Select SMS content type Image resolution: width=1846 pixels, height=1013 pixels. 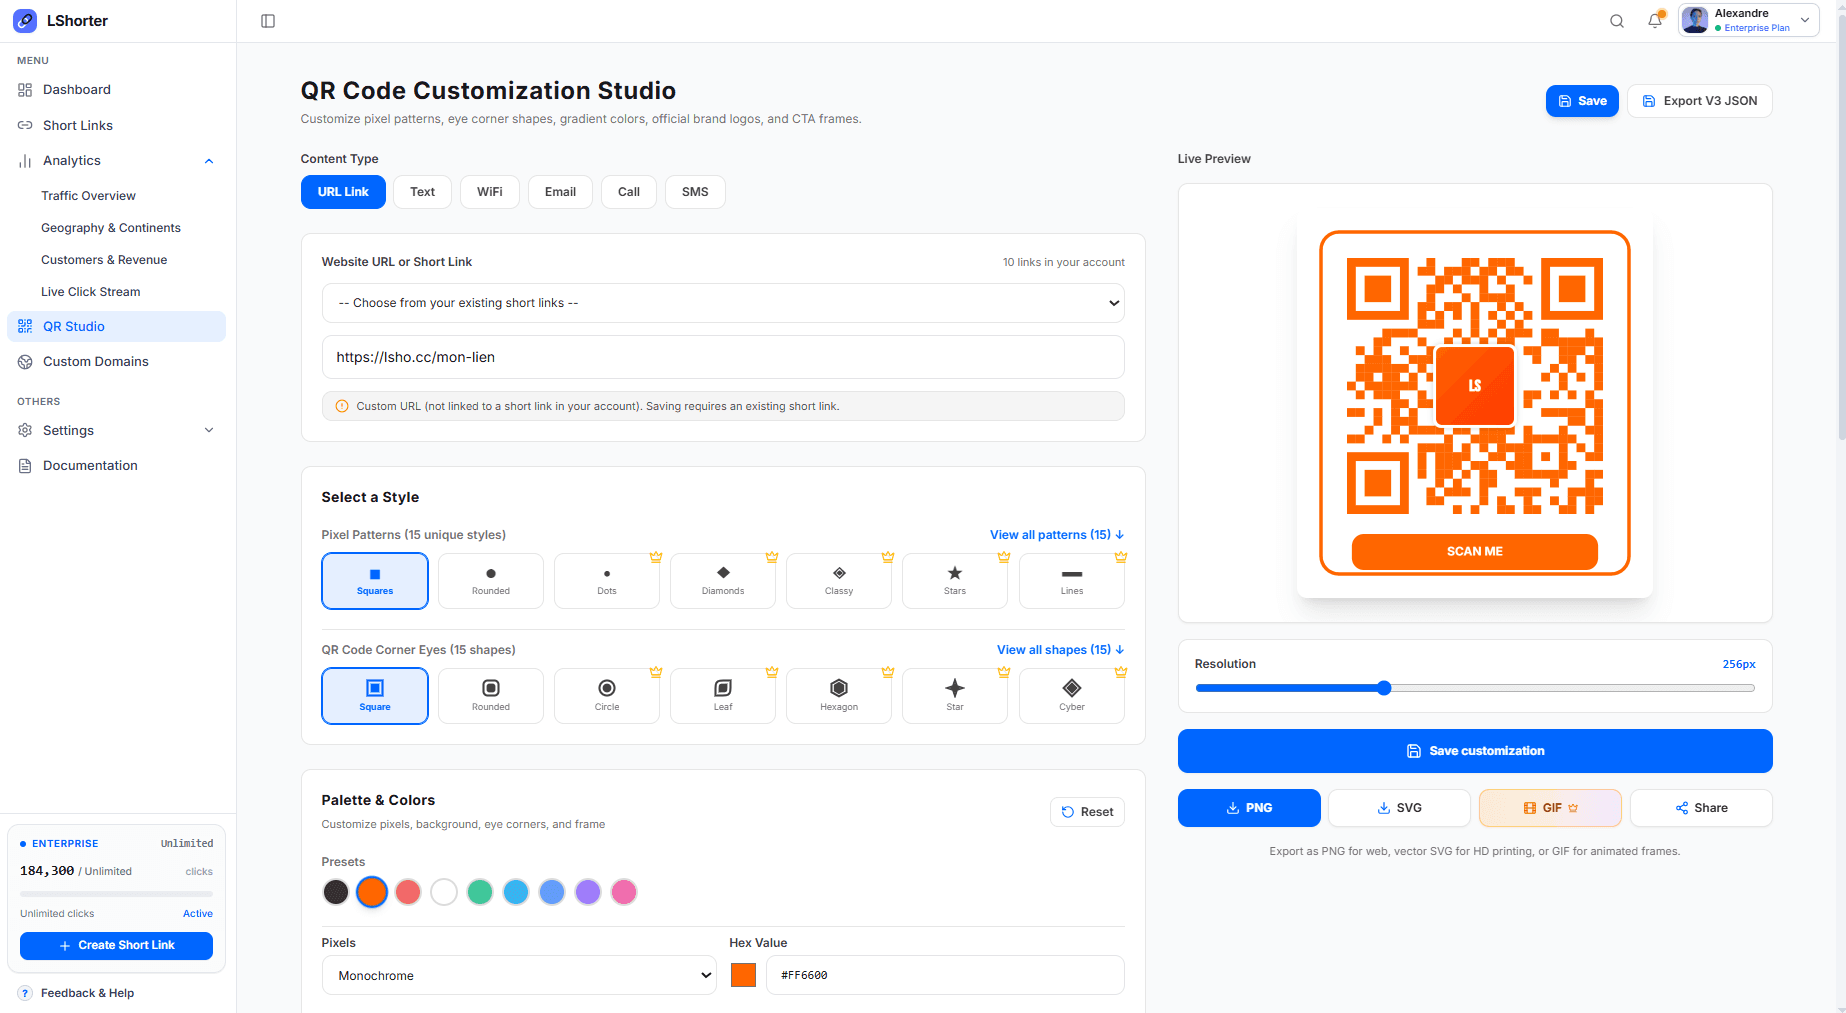coord(695,192)
